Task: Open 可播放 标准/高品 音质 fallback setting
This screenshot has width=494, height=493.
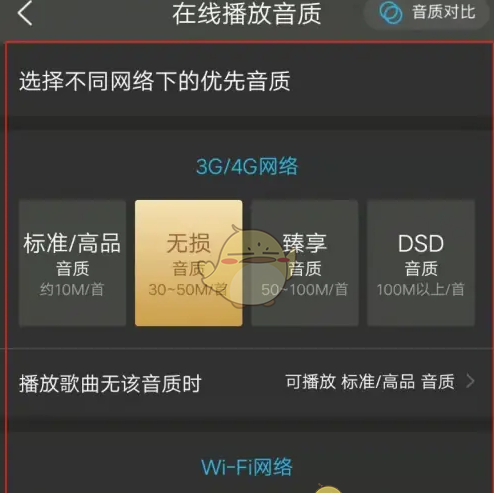Action: (370, 382)
